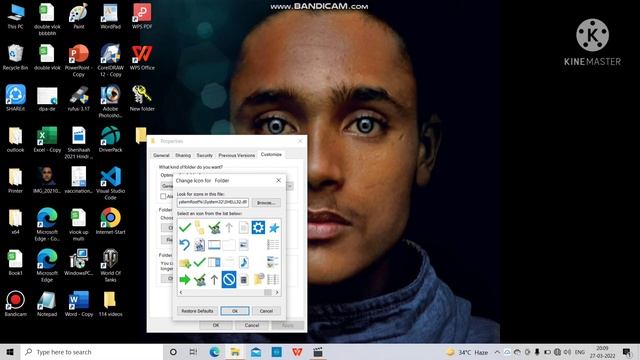Click the CorelDRAW 12 - Copy shortcut
Viewport: 640px width, 360px height.
coord(110,60)
